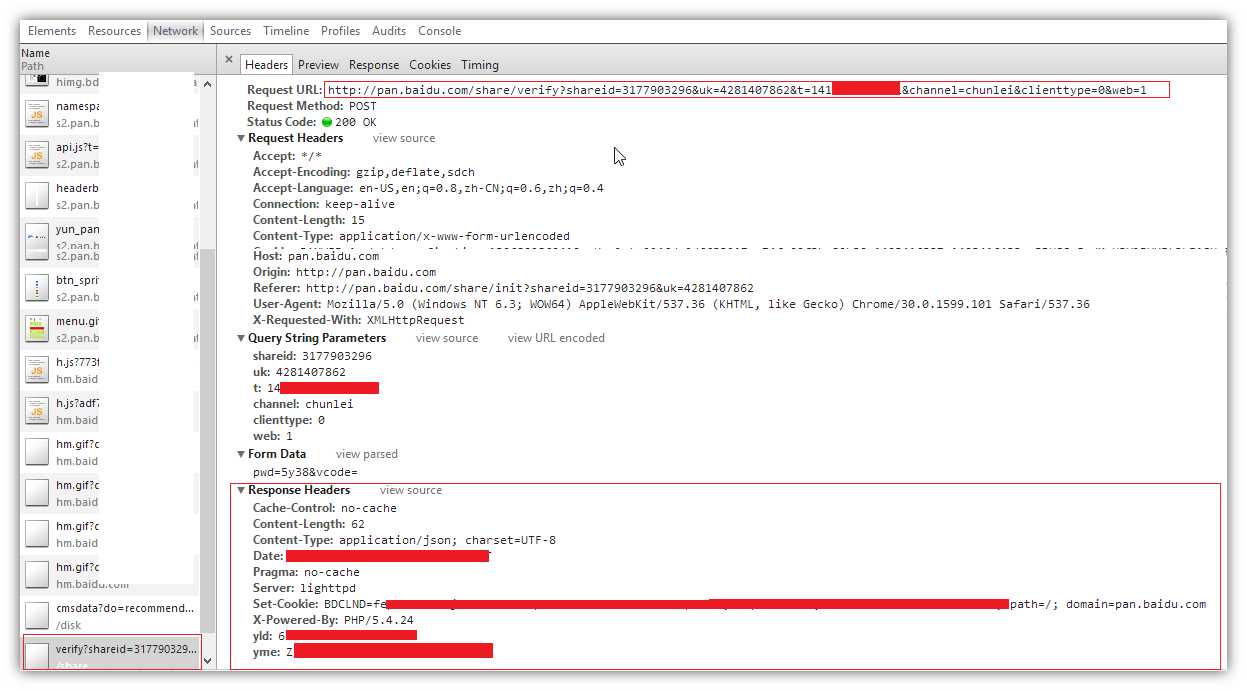
Task: Select the Headers tab
Action: [267, 64]
